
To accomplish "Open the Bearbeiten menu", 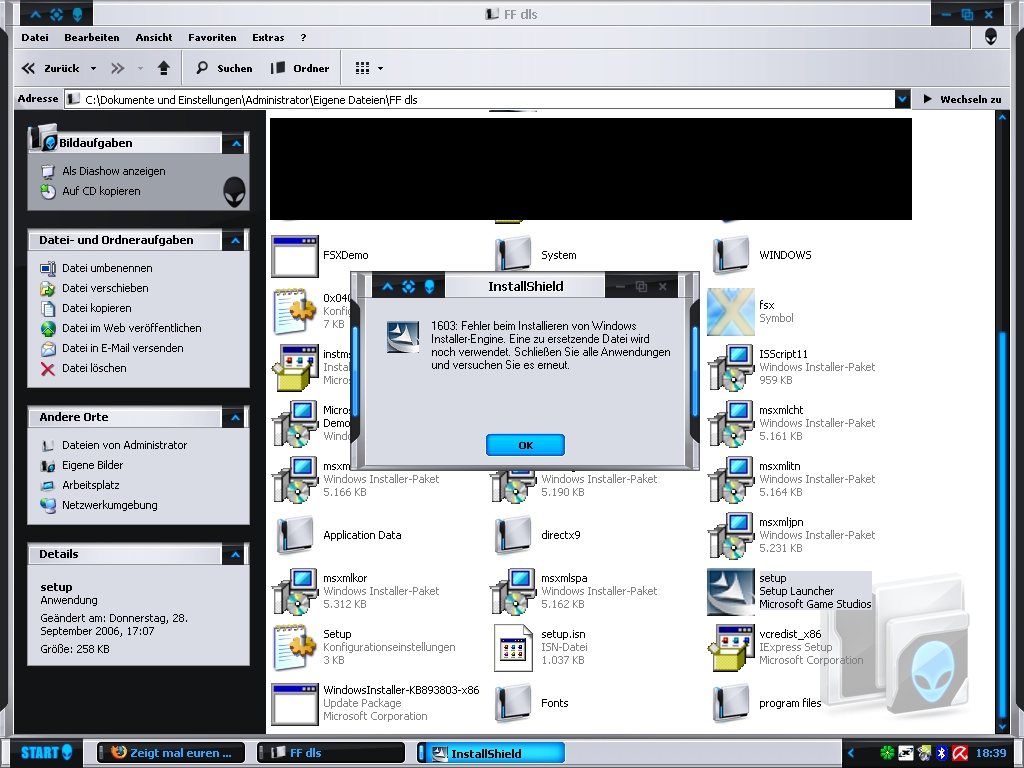I will point(91,37).
